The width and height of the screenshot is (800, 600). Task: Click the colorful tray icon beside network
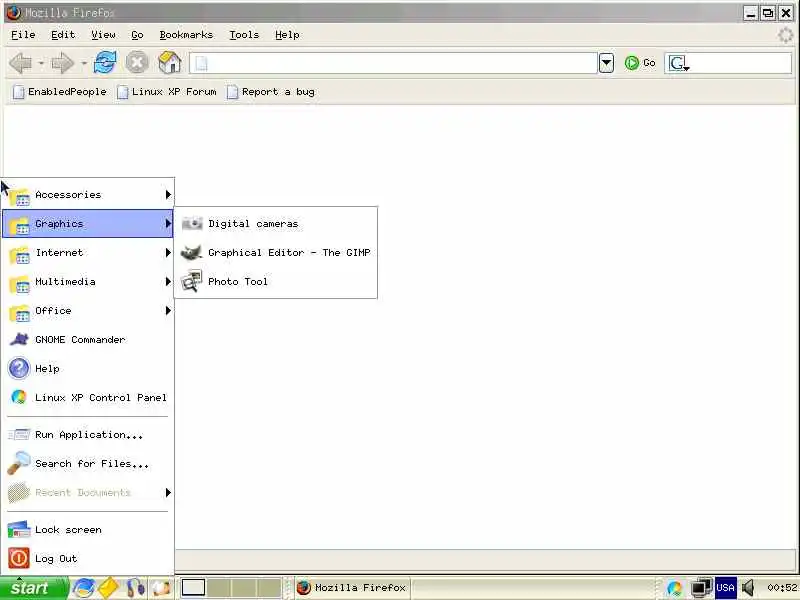[x=674, y=588]
